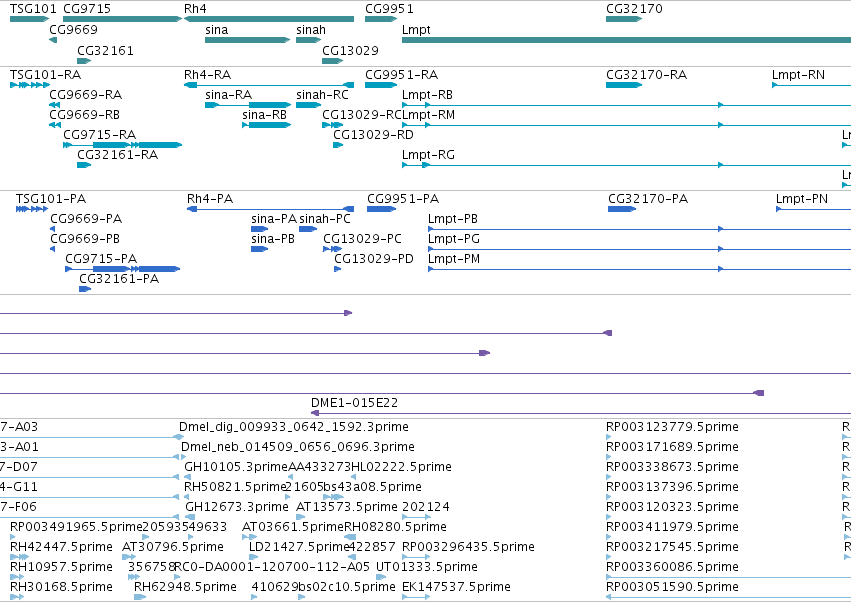851x602 pixels.
Task: Select the sinah-PC protein label
Action: click(325, 219)
